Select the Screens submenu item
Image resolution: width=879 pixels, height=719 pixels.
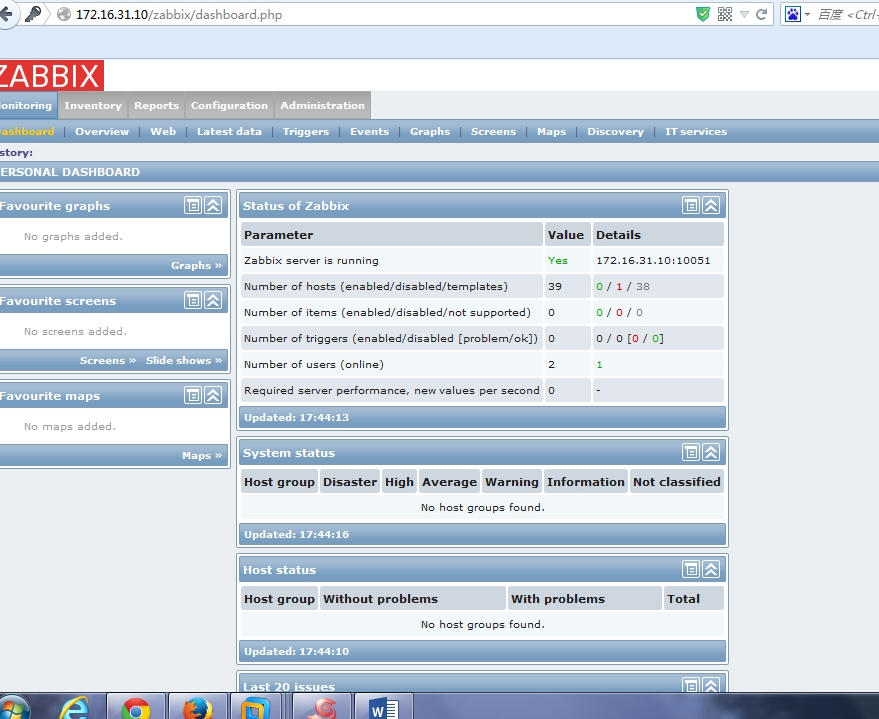pos(493,132)
